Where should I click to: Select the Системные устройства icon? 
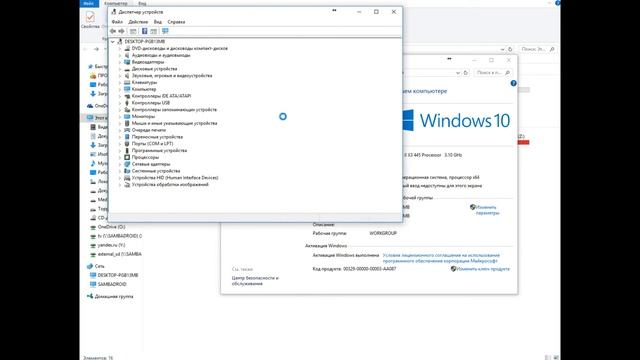point(127,171)
